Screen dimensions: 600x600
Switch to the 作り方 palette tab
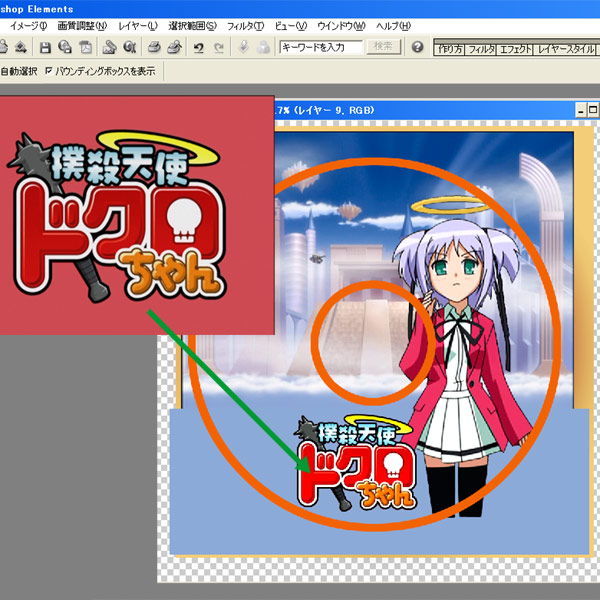pyautogui.click(x=449, y=49)
